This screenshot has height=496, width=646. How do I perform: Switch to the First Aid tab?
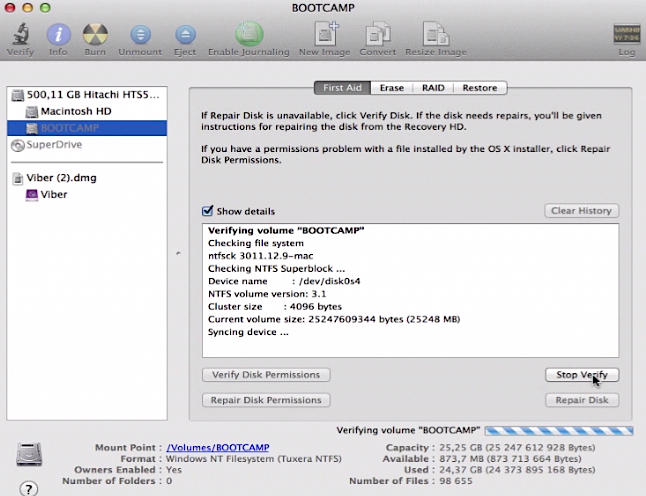(342, 88)
